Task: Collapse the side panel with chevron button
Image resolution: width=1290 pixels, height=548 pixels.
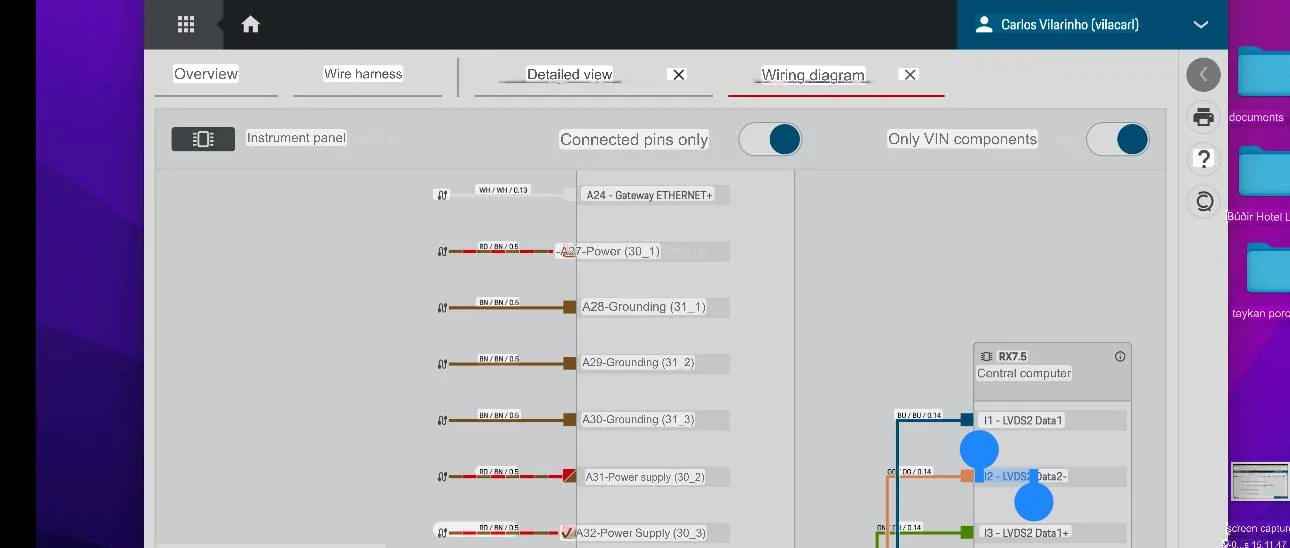Action: (1204, 74)
